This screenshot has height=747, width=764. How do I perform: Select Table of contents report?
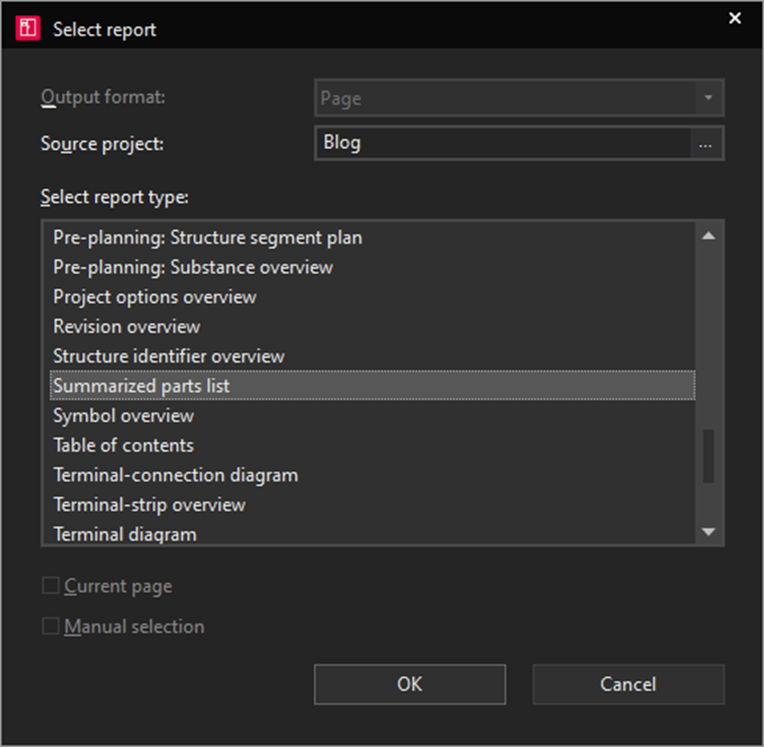[372, 445]
